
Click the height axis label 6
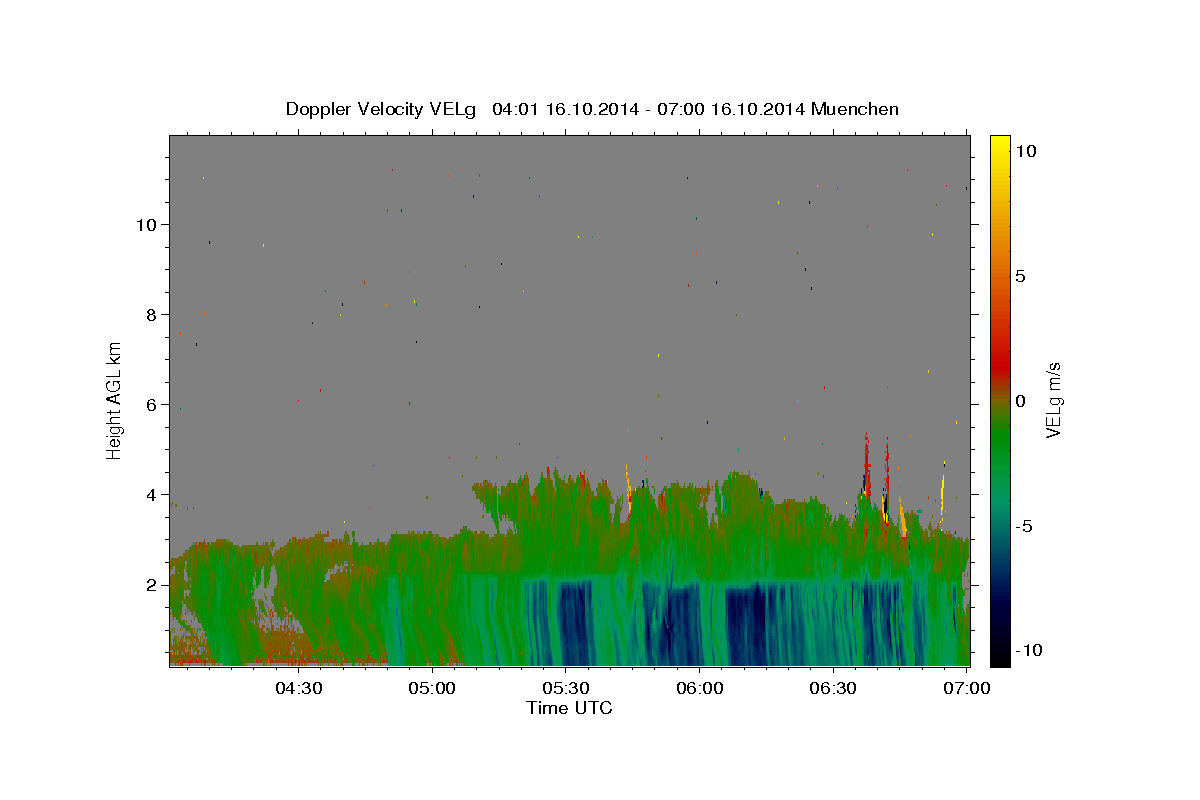152,405
